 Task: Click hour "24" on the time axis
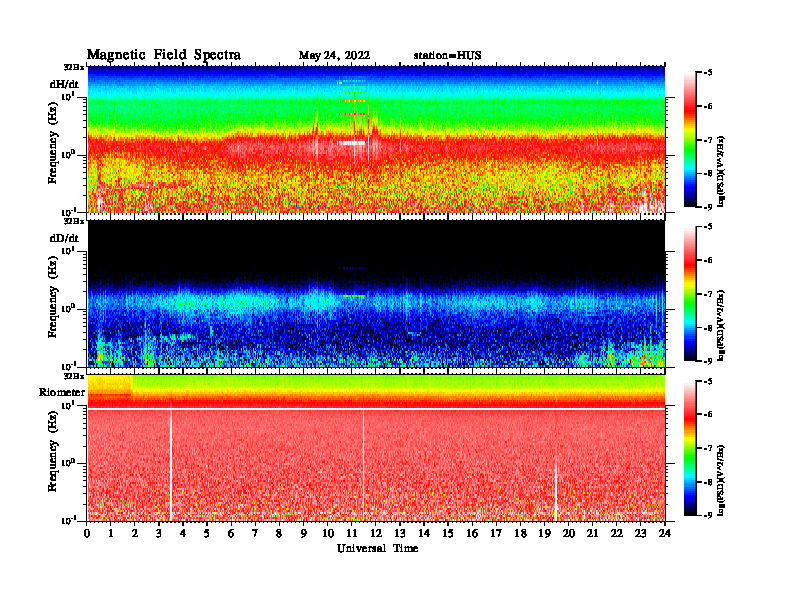(665, 534)
